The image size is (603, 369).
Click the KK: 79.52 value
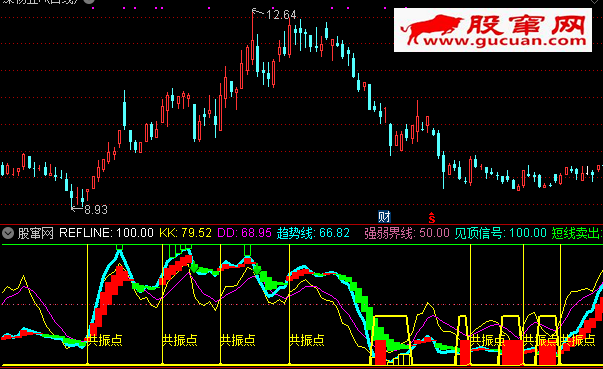pos(185,233)
